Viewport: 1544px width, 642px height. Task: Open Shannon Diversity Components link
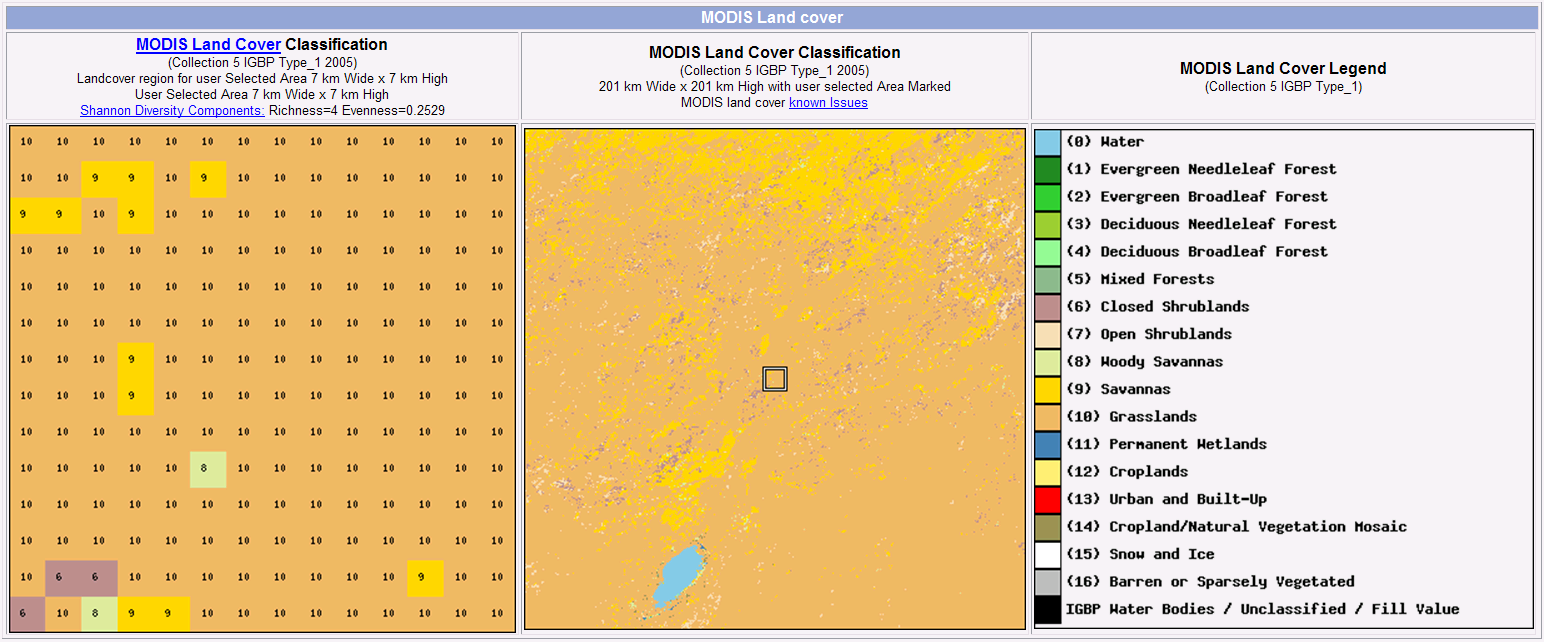[x=172, y=110]
